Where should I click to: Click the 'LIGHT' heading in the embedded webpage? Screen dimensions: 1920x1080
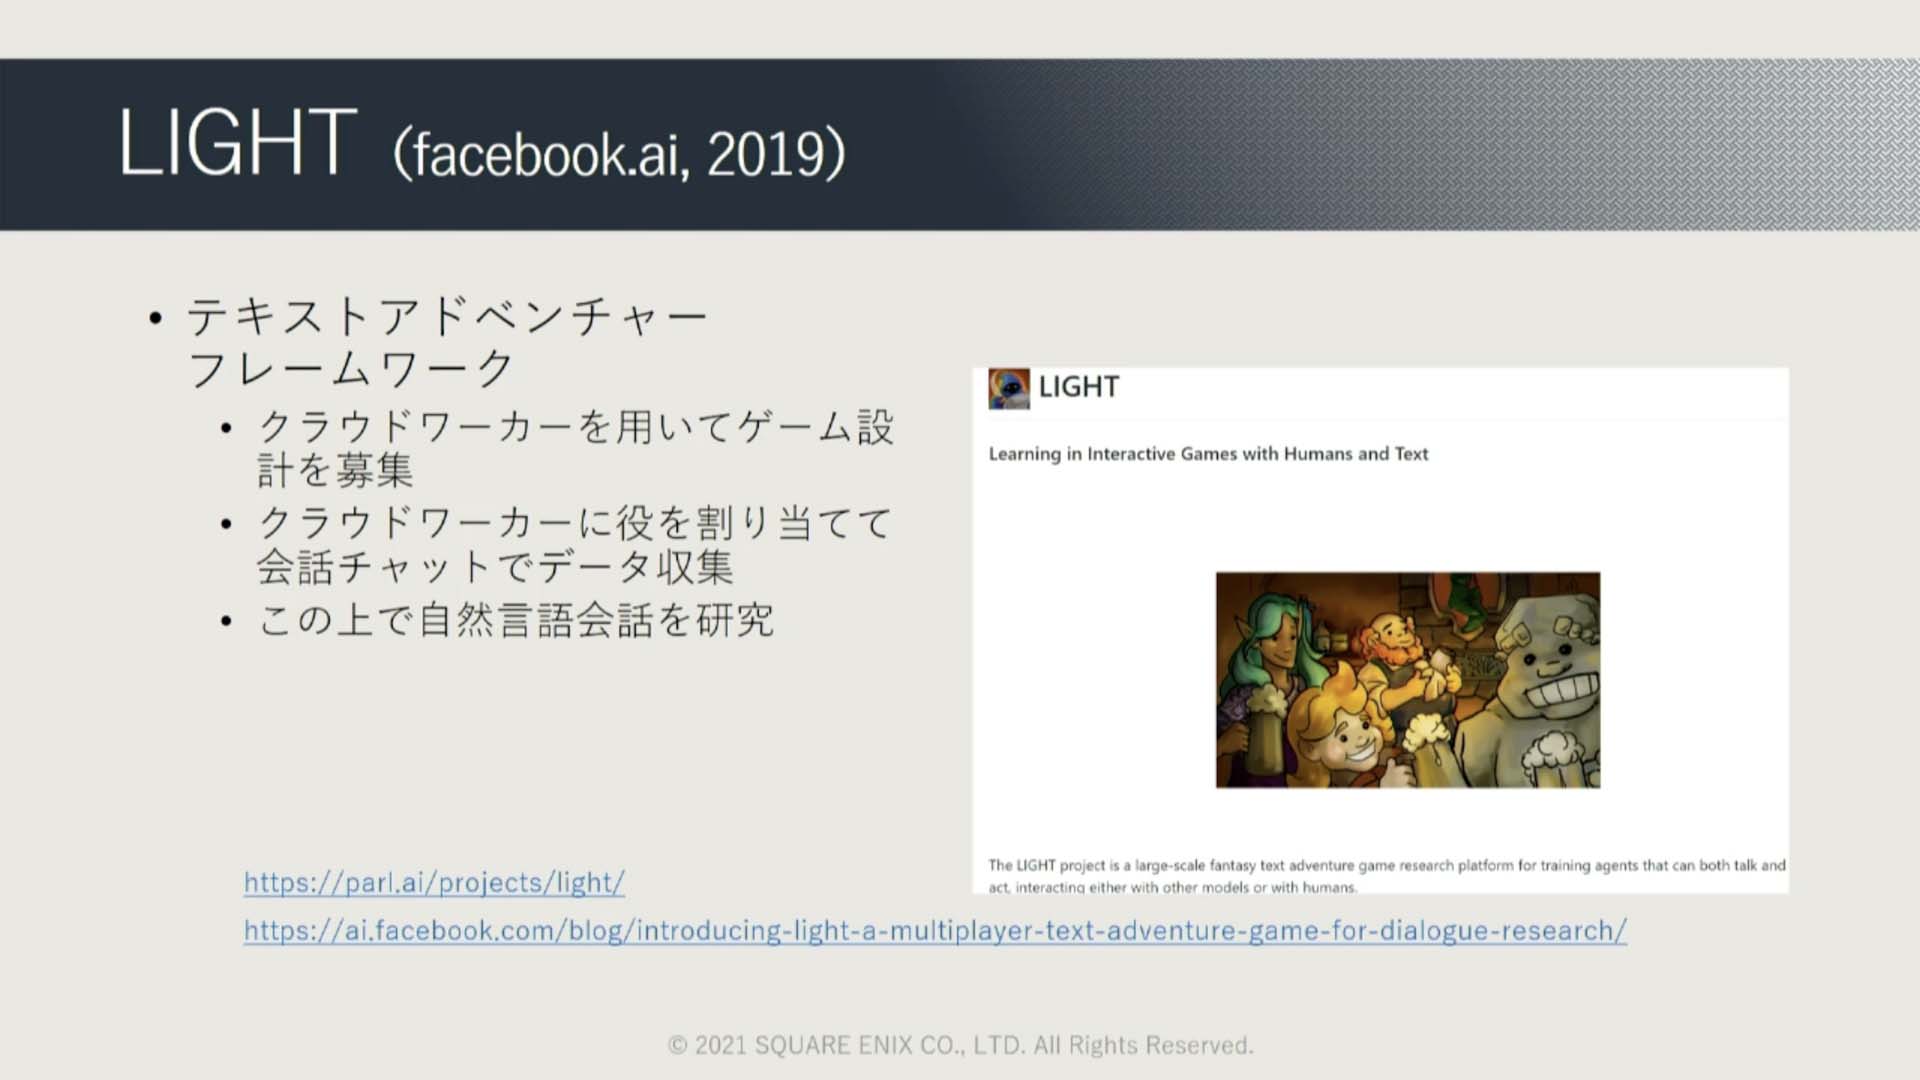1079,387
